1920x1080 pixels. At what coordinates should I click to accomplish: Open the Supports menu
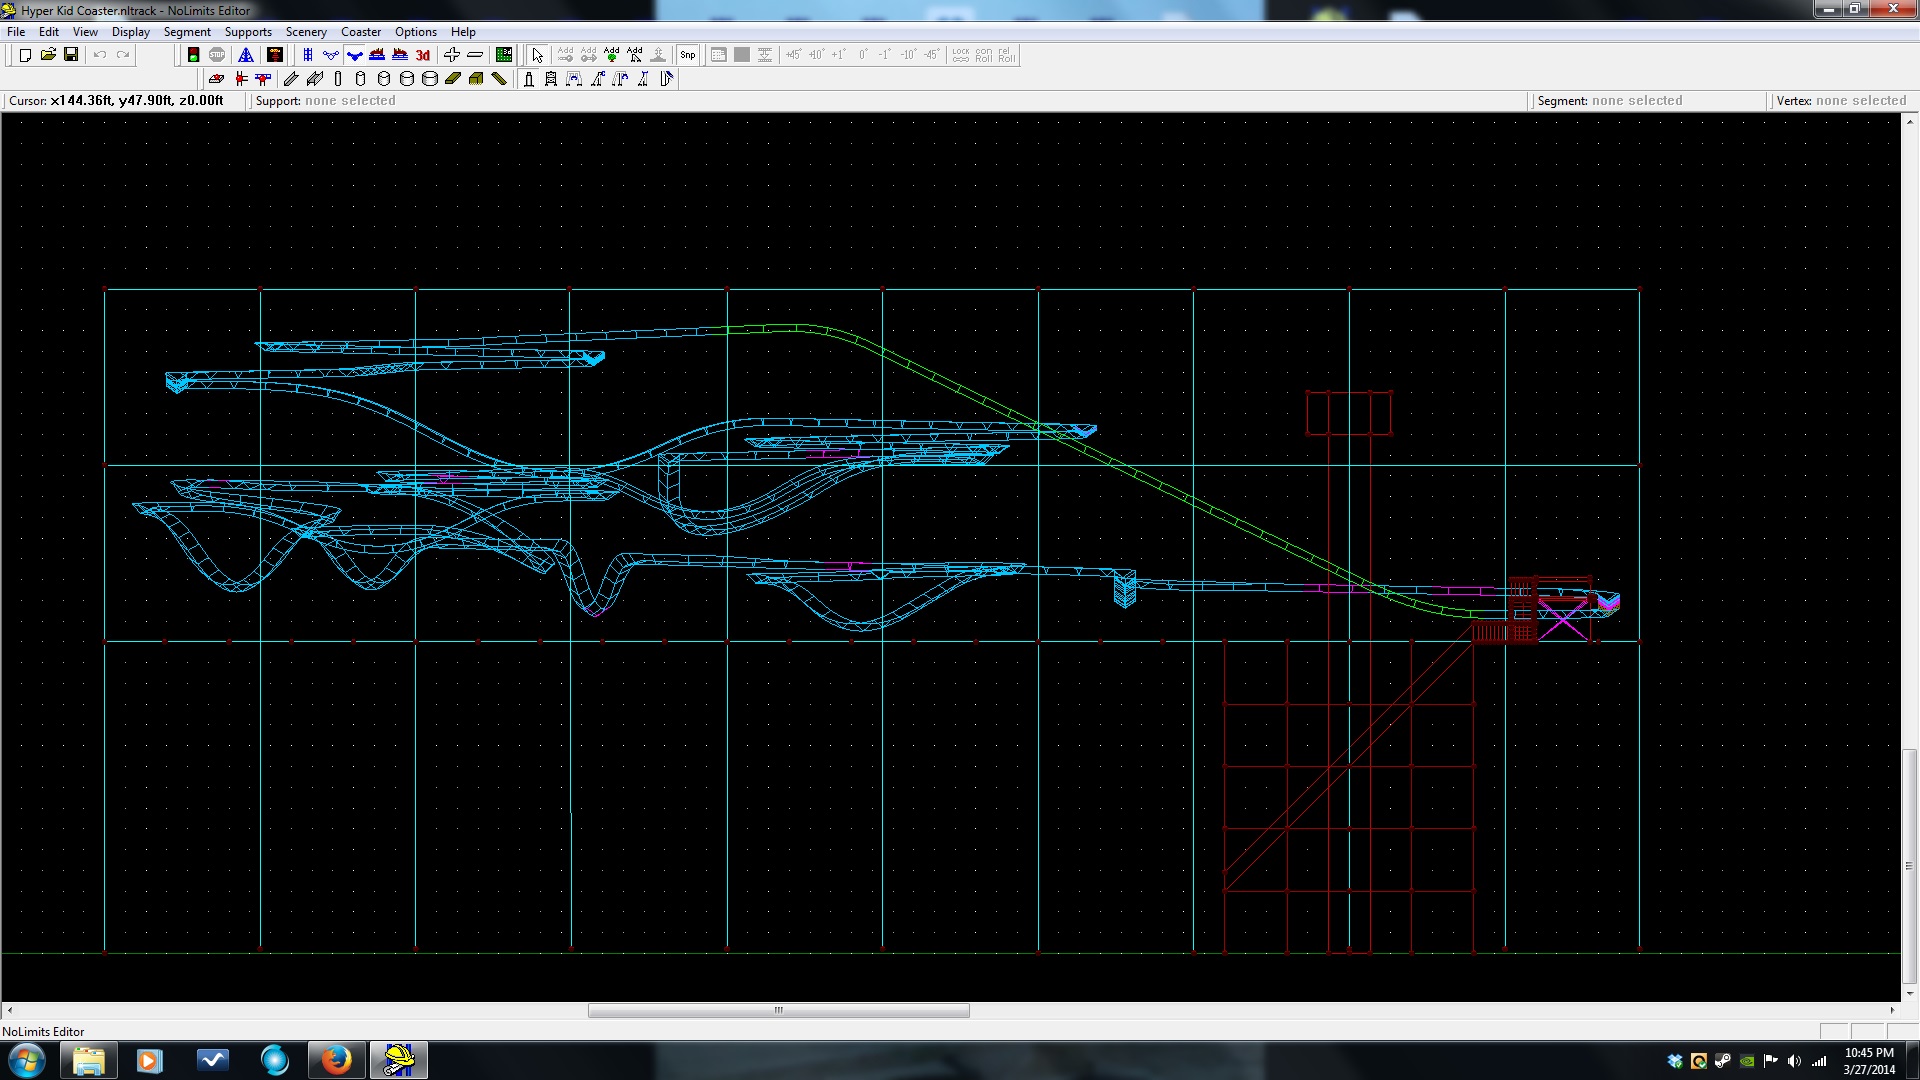[x=248, y=32]
